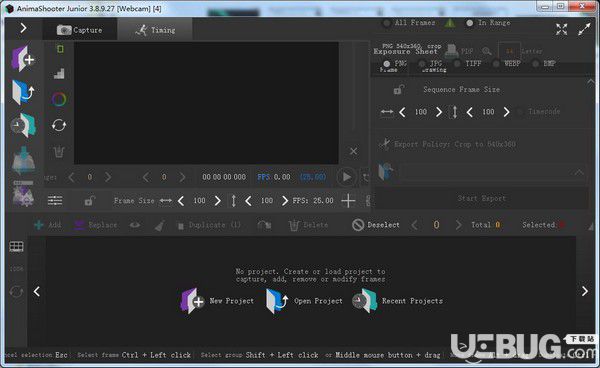The width and height of the screenshot is (600, 368).
Task: Select the PNG format radio button
Action: [386, 64]
